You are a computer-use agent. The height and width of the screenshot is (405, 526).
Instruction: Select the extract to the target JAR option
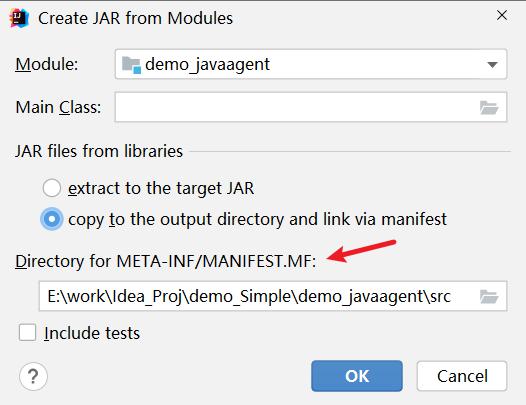coord(52,188)
